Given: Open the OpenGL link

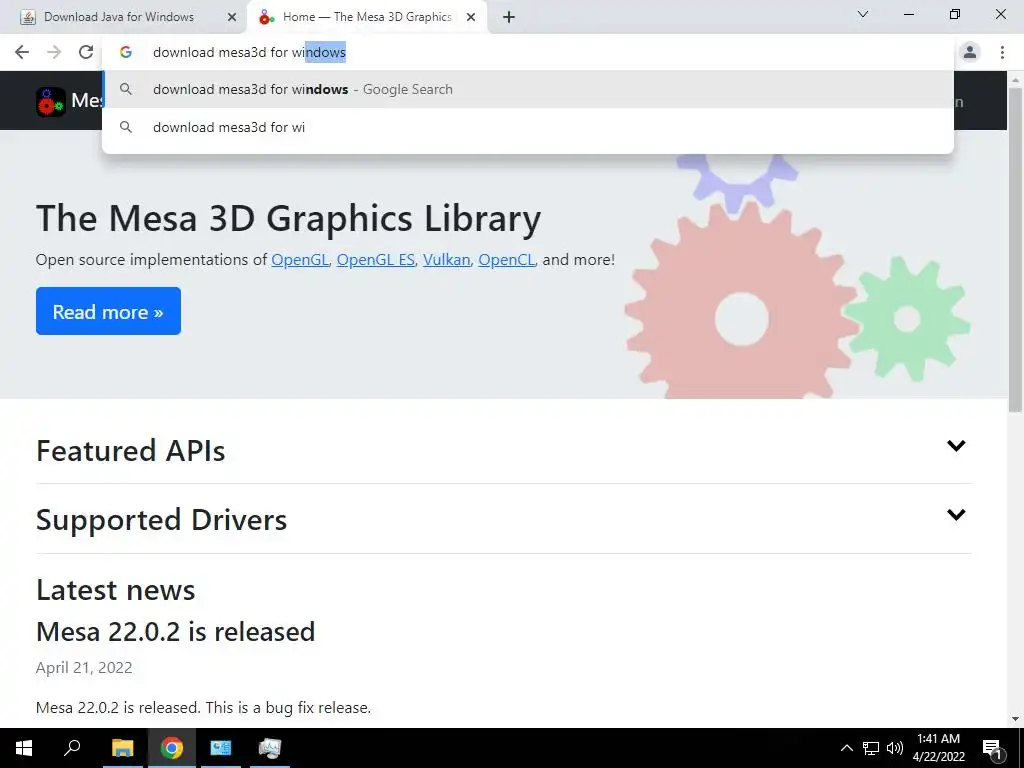Looking at the screenshot, I should (x=300, y=260).
